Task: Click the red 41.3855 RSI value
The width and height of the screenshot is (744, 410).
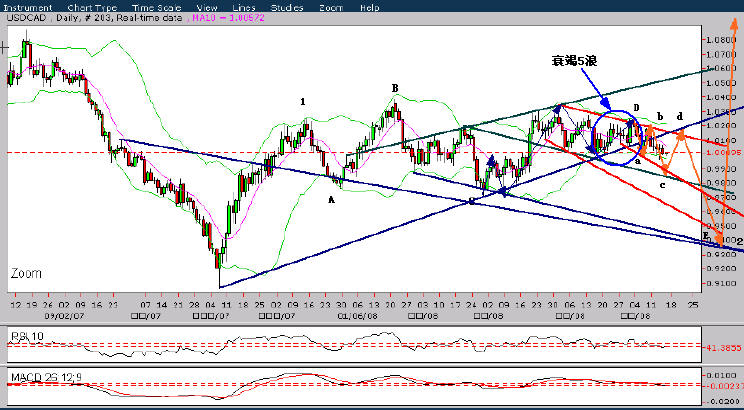Action: 724,348
